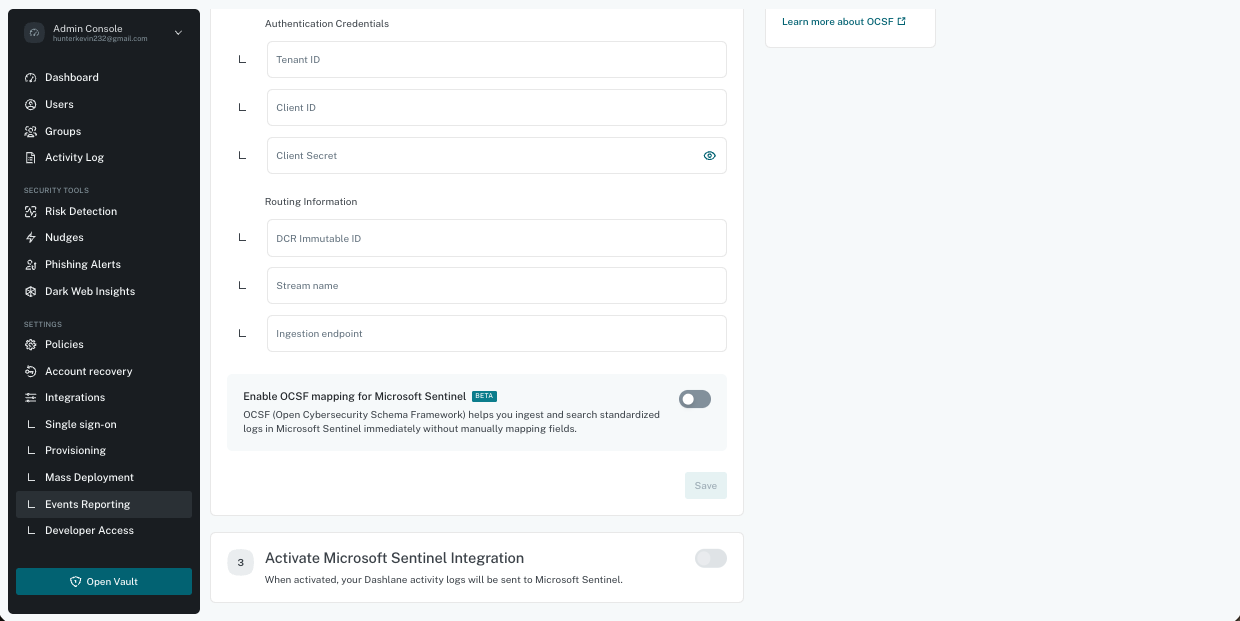Screen dimensions: 1240x621
Task: View the Activity Log
Action: click(x=104, y=157)
